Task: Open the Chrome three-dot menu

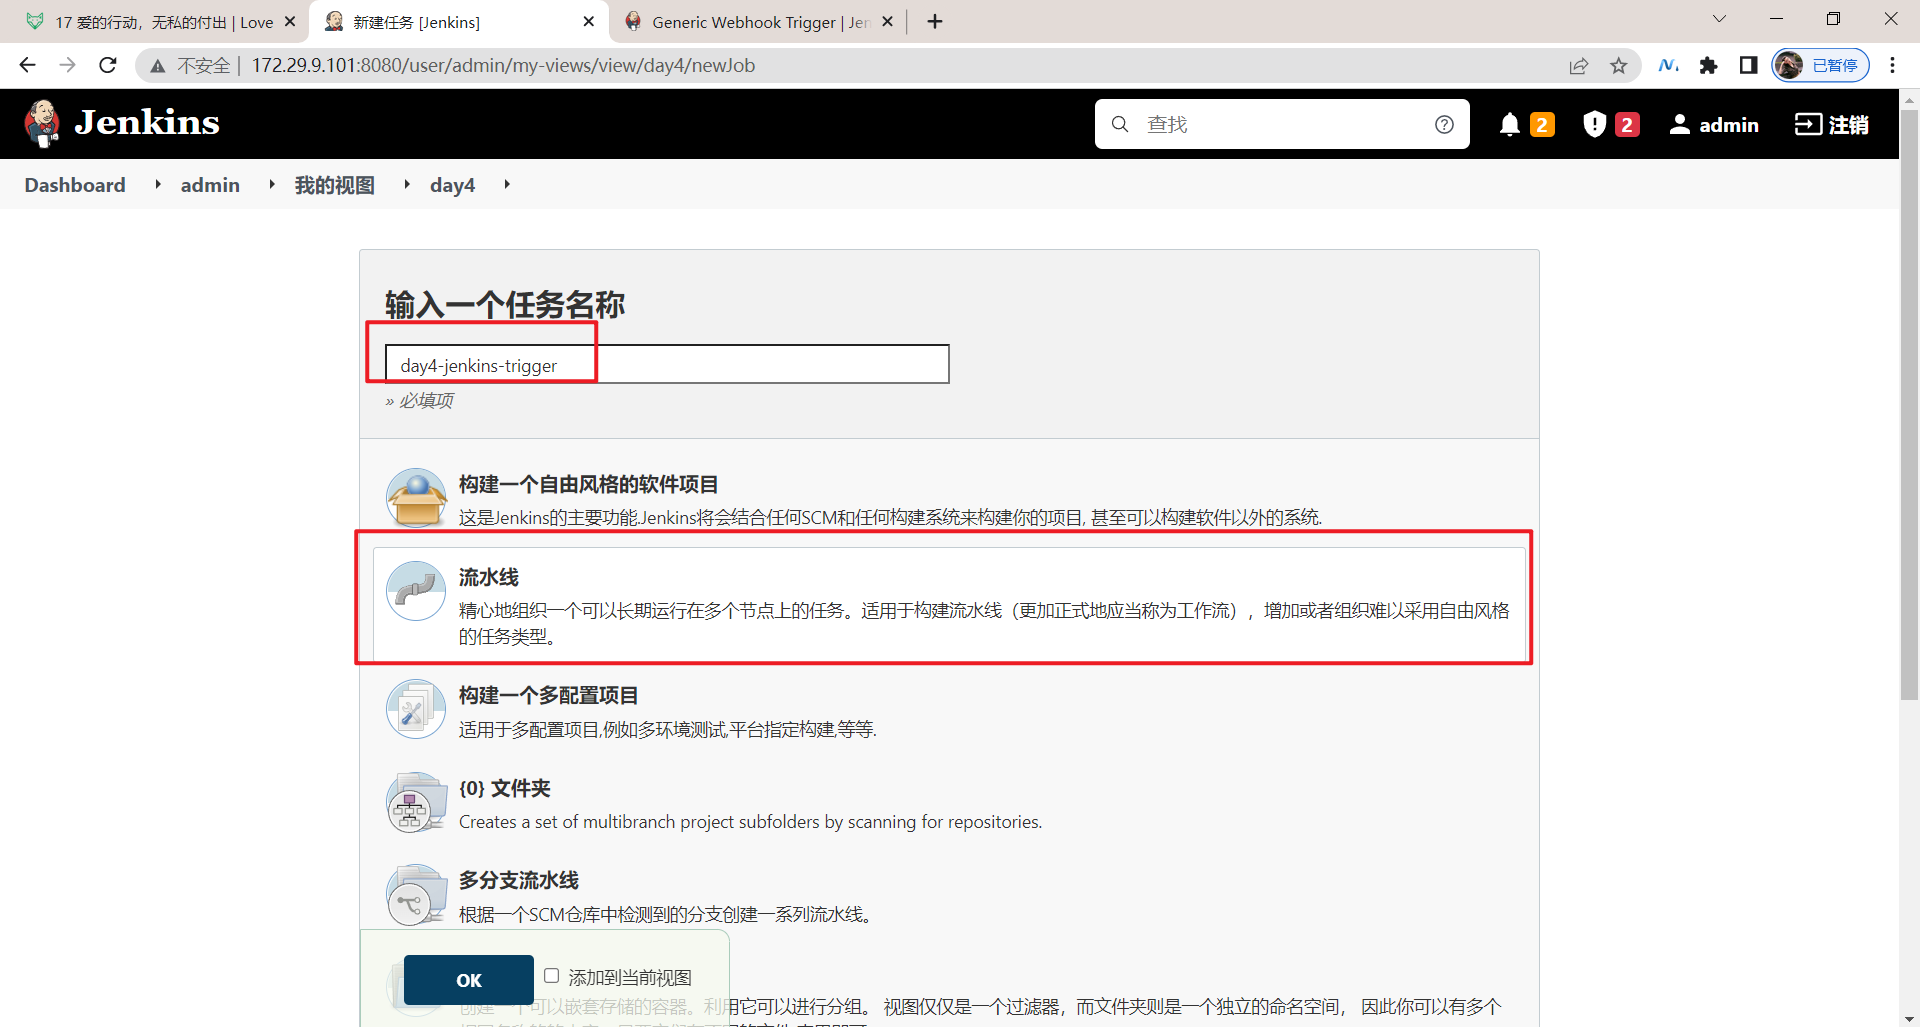Action: point(1892,65)
